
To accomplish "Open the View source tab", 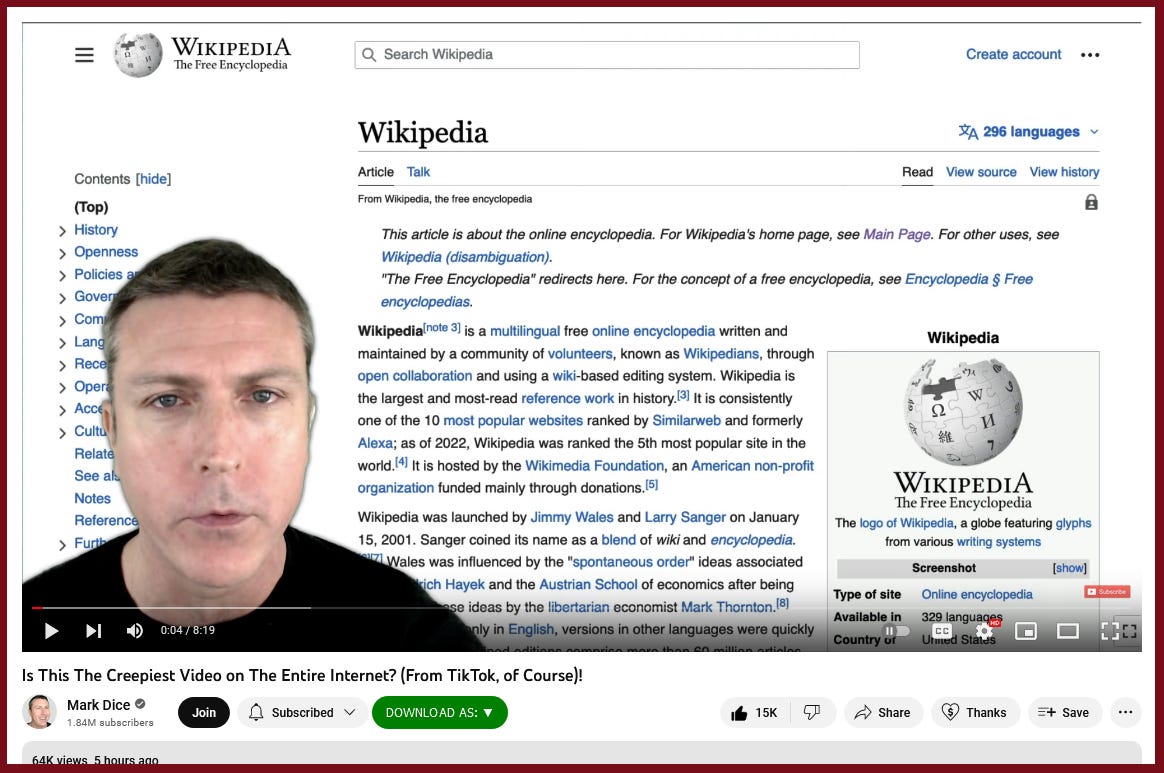I will [x=981, y=172].
